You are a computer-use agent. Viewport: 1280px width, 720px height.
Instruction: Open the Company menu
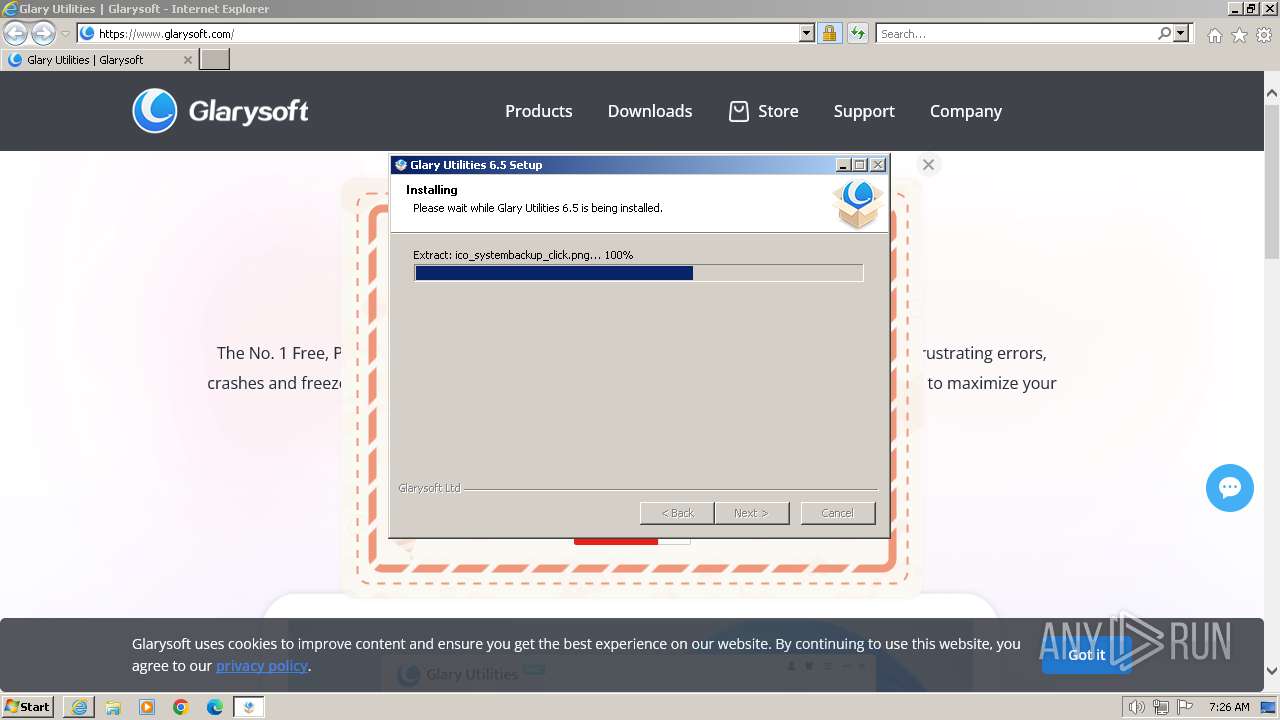tap(965, 111)
